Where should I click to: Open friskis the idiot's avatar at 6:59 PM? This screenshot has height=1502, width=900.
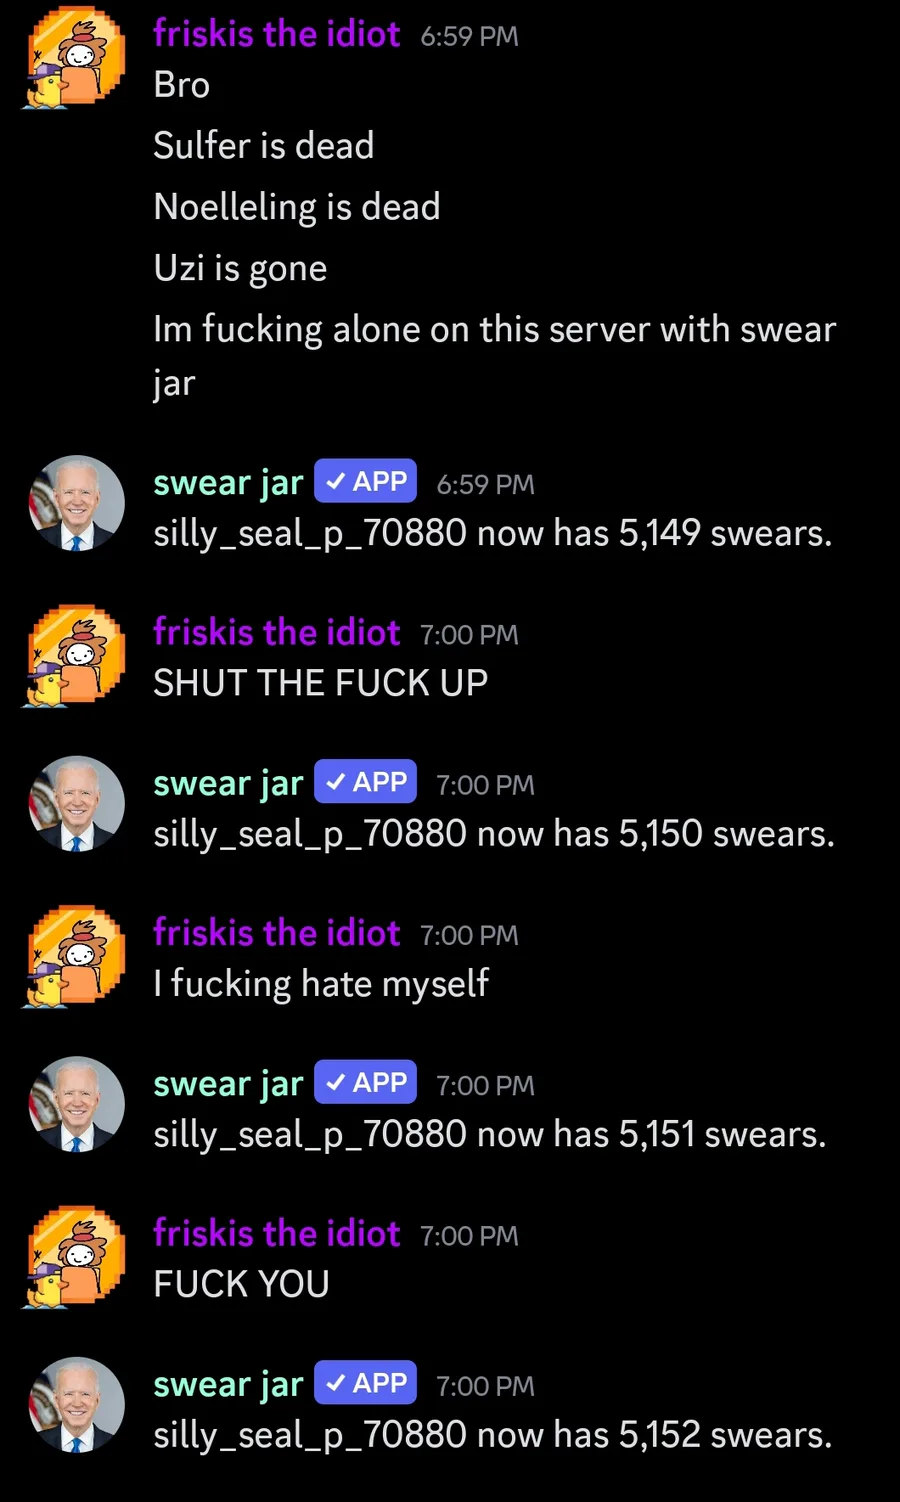click(x=75, y=57)
